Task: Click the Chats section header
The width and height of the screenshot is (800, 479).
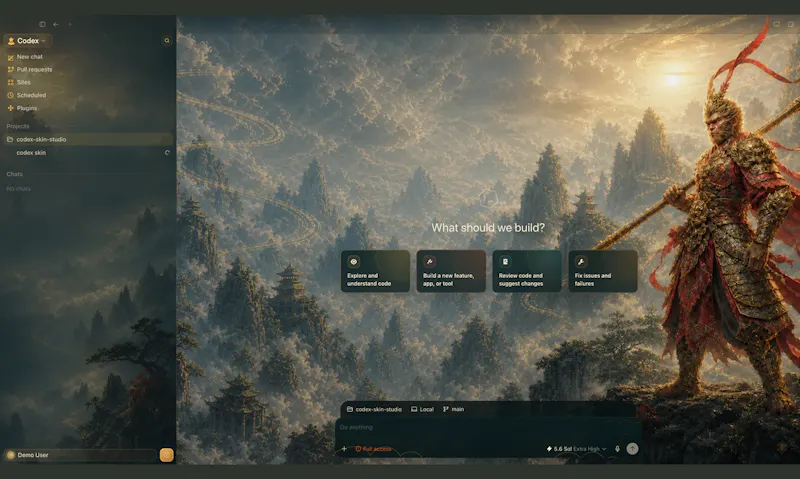Action: pos(14,174)
